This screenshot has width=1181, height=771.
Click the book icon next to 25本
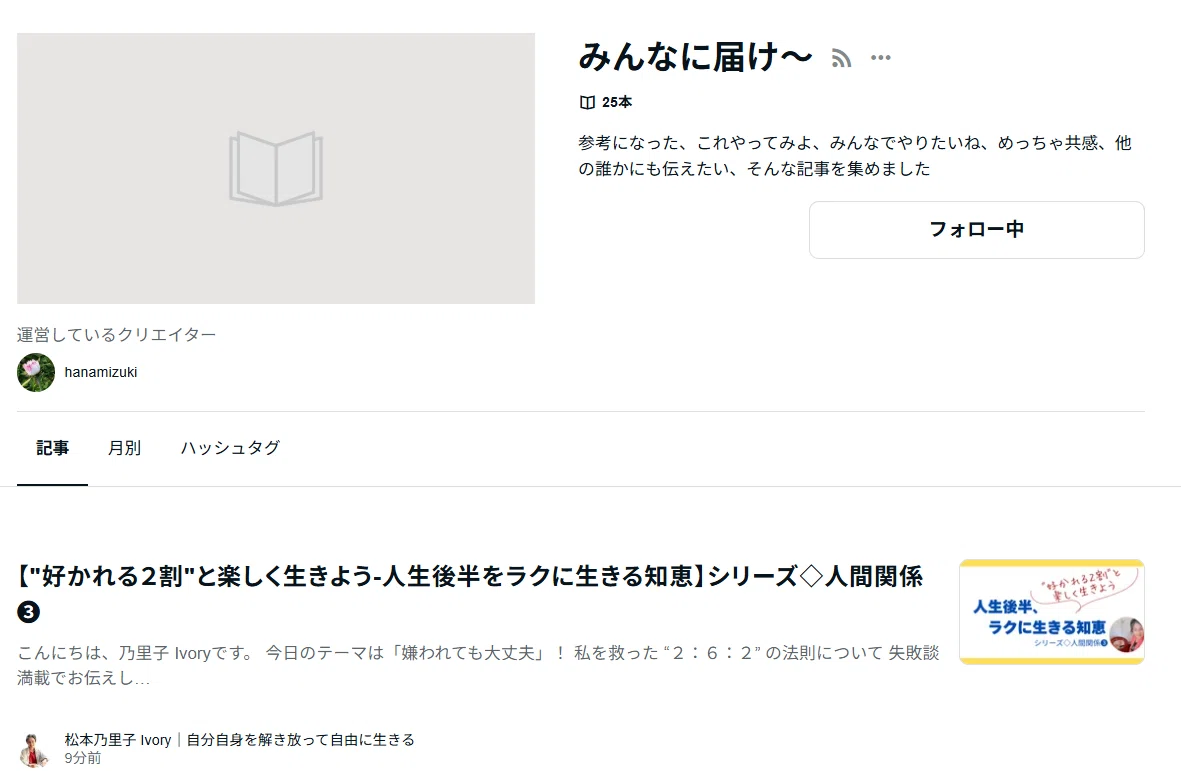pyautogui.click(x=587, y=102)
